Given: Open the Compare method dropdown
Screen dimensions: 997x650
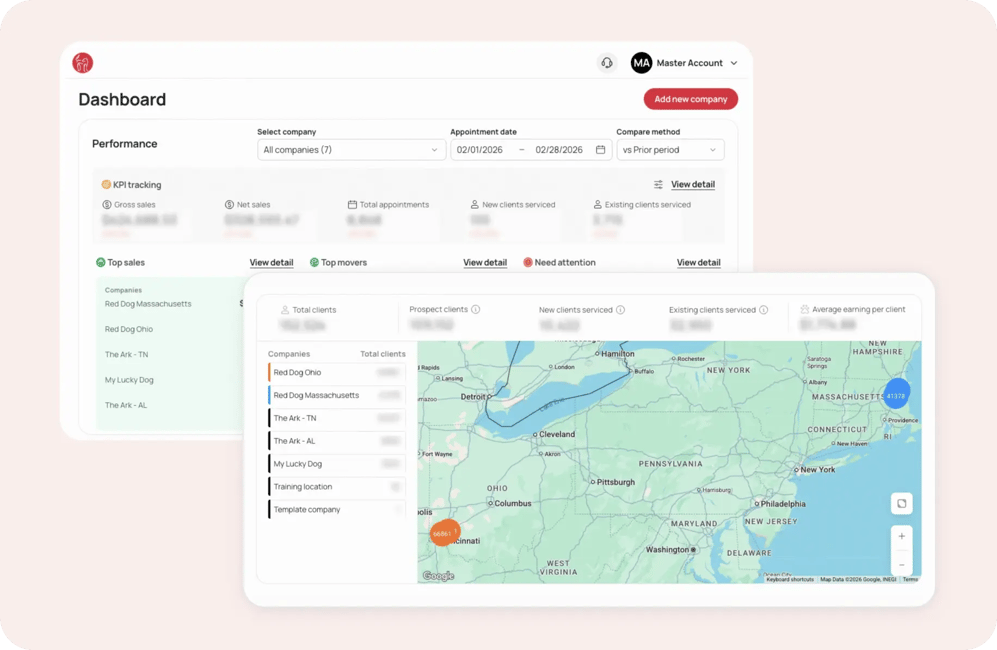Looking at the screenshot, I should (670, 150).
